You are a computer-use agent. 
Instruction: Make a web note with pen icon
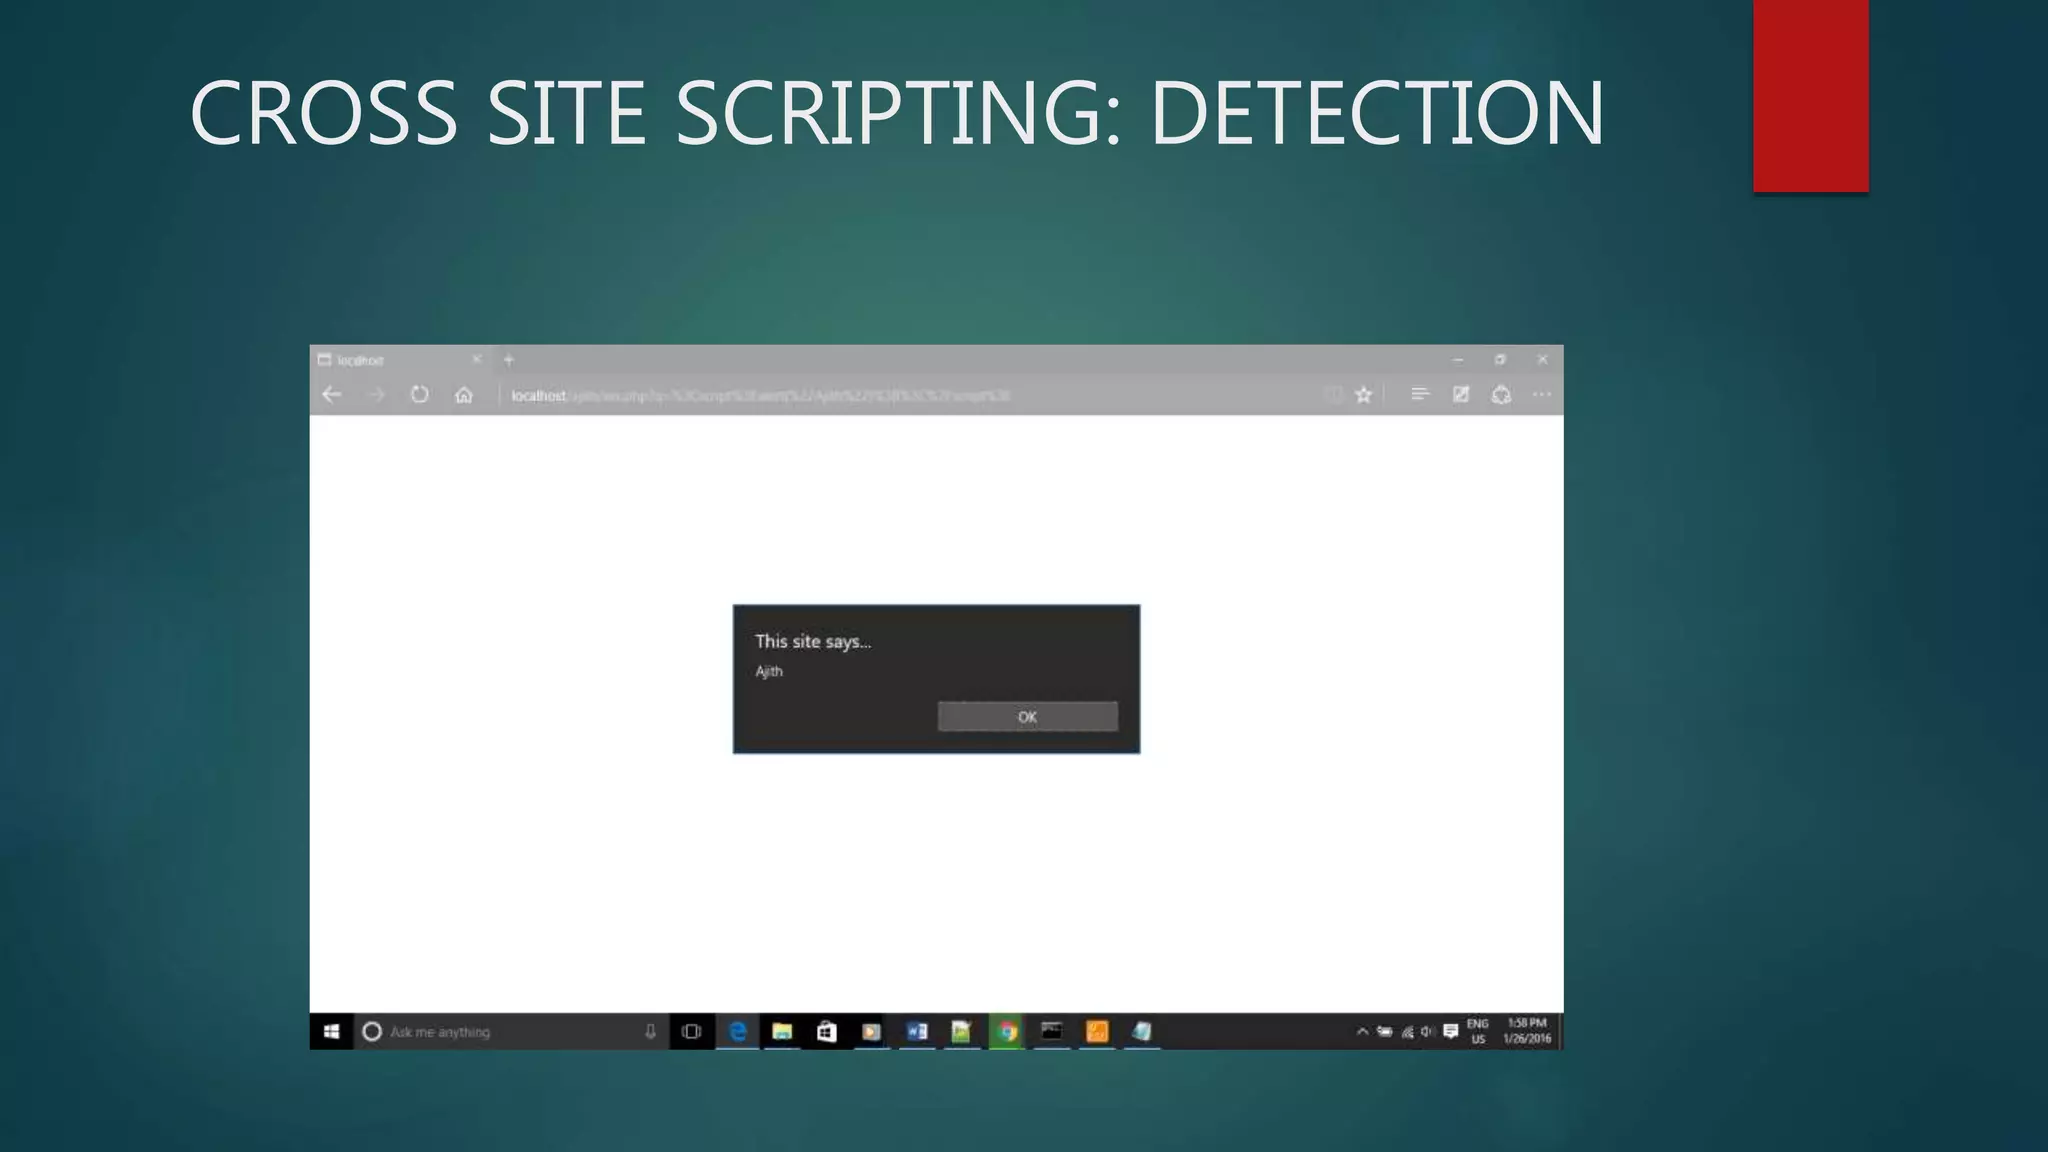(x=1461, y=395)
